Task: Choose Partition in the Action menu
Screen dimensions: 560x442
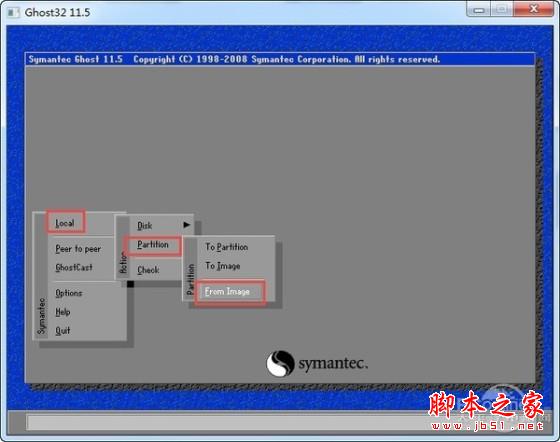Action: click(153, 245)
